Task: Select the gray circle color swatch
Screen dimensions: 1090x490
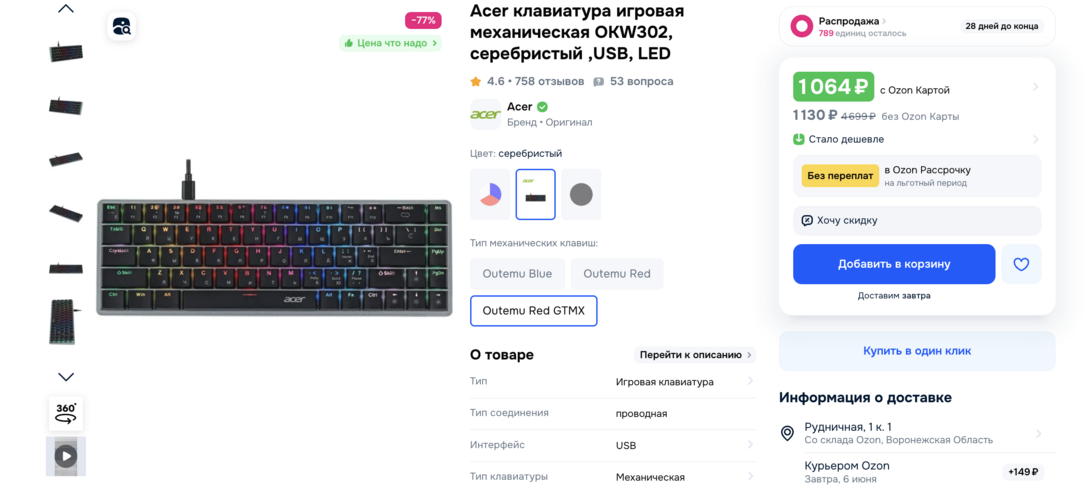Action: click(581, 195)
